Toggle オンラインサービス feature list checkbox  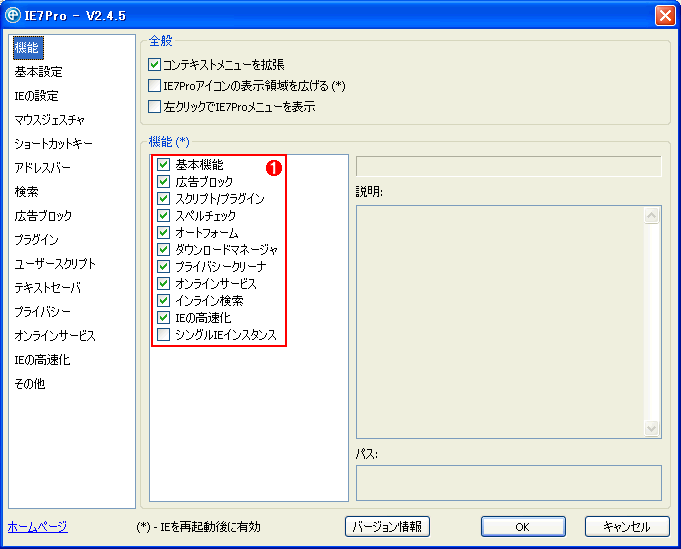tap(163, 284)
